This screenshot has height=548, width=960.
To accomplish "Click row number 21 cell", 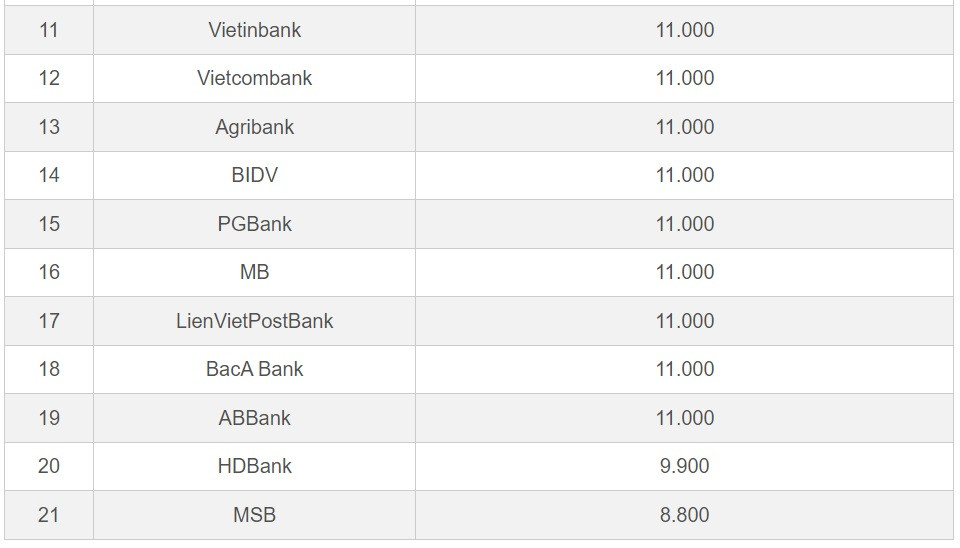I will point(49,515).
